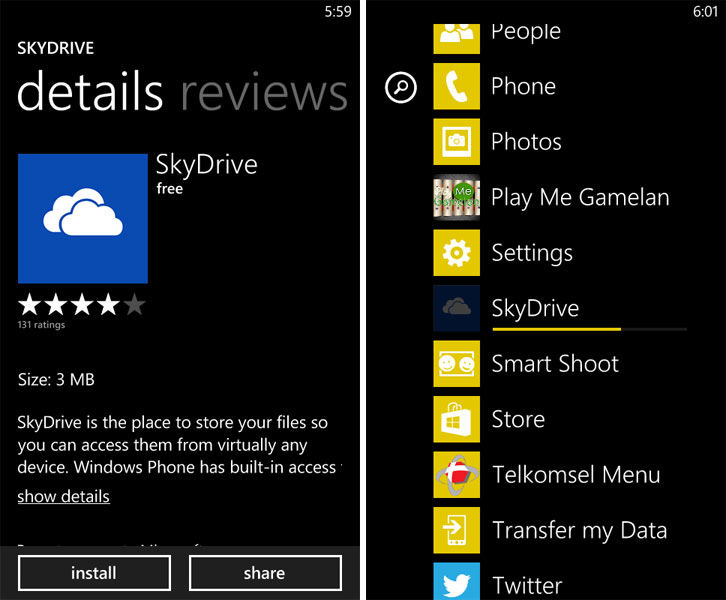
Task: Install the SkyDrive app
Action: point(94,573)
